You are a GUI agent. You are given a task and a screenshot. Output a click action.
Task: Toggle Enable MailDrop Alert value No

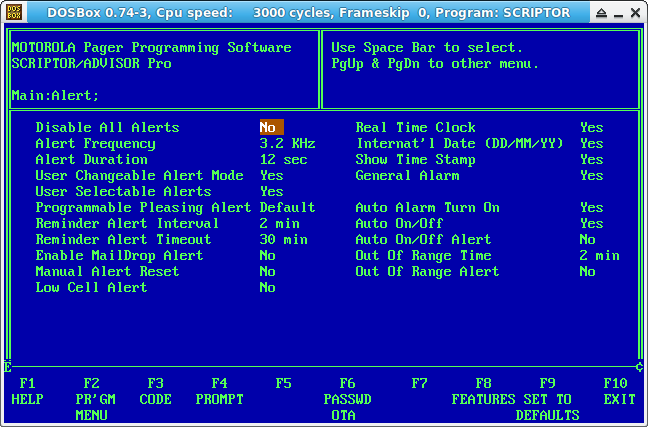coord(267,255)
